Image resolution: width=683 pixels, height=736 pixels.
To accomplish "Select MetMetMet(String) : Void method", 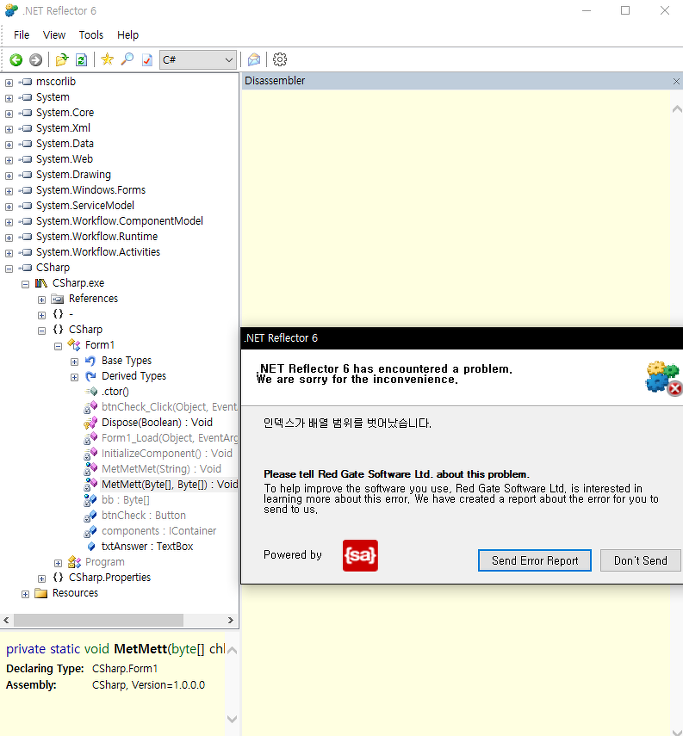I will pos(161,469).
